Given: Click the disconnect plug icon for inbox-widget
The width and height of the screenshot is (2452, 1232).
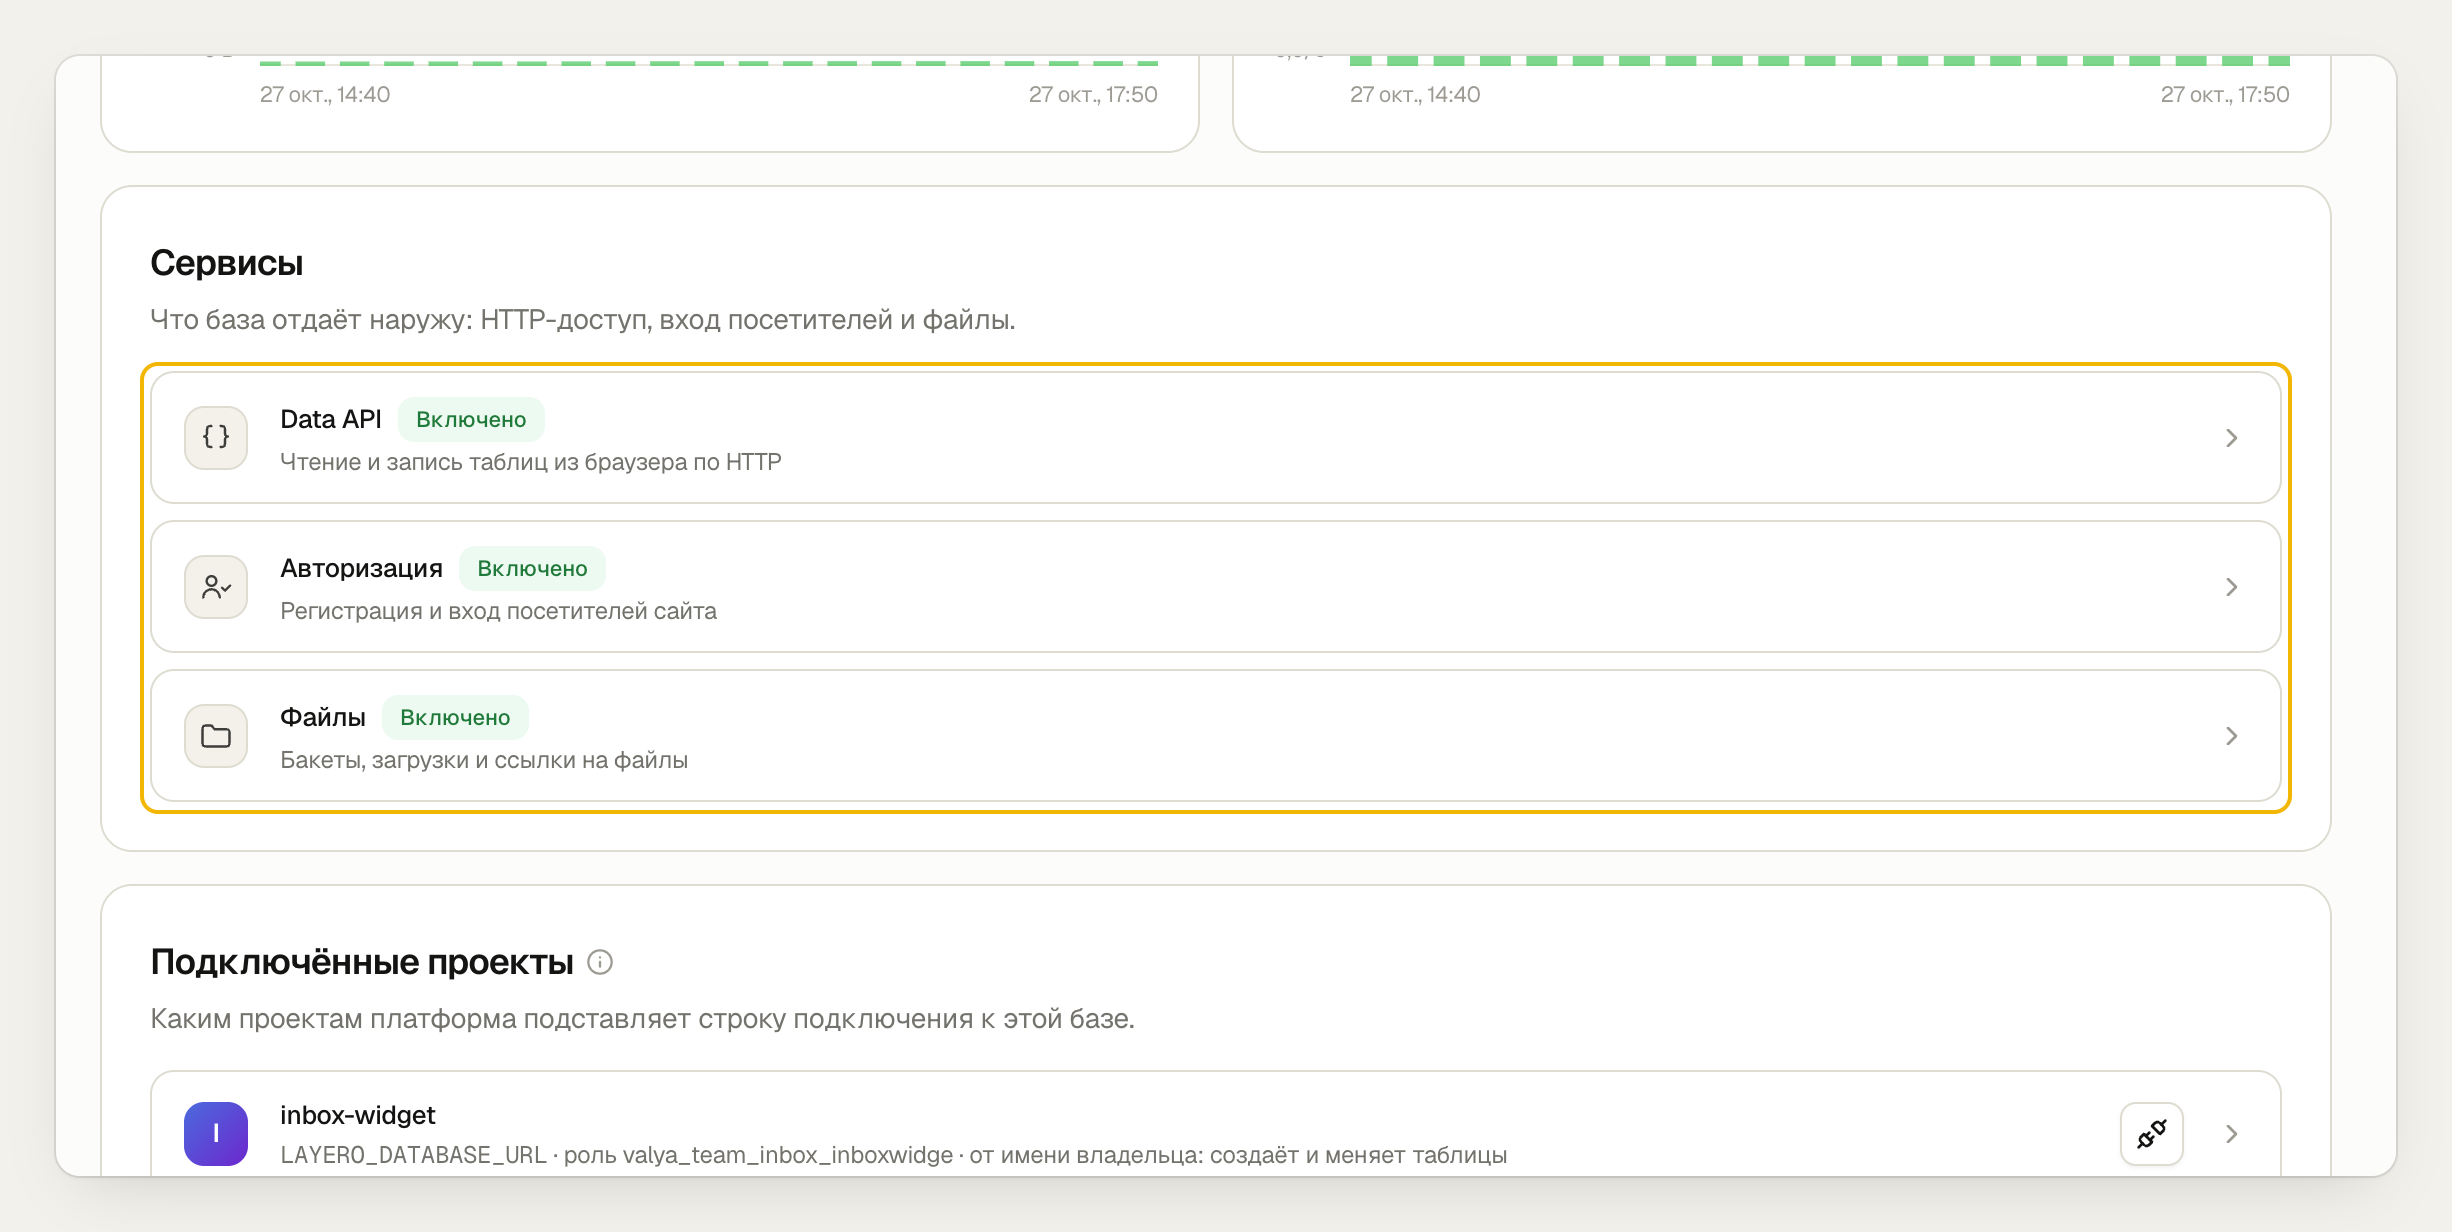Looking at the screenshot, I should tap(2152, 1133).
